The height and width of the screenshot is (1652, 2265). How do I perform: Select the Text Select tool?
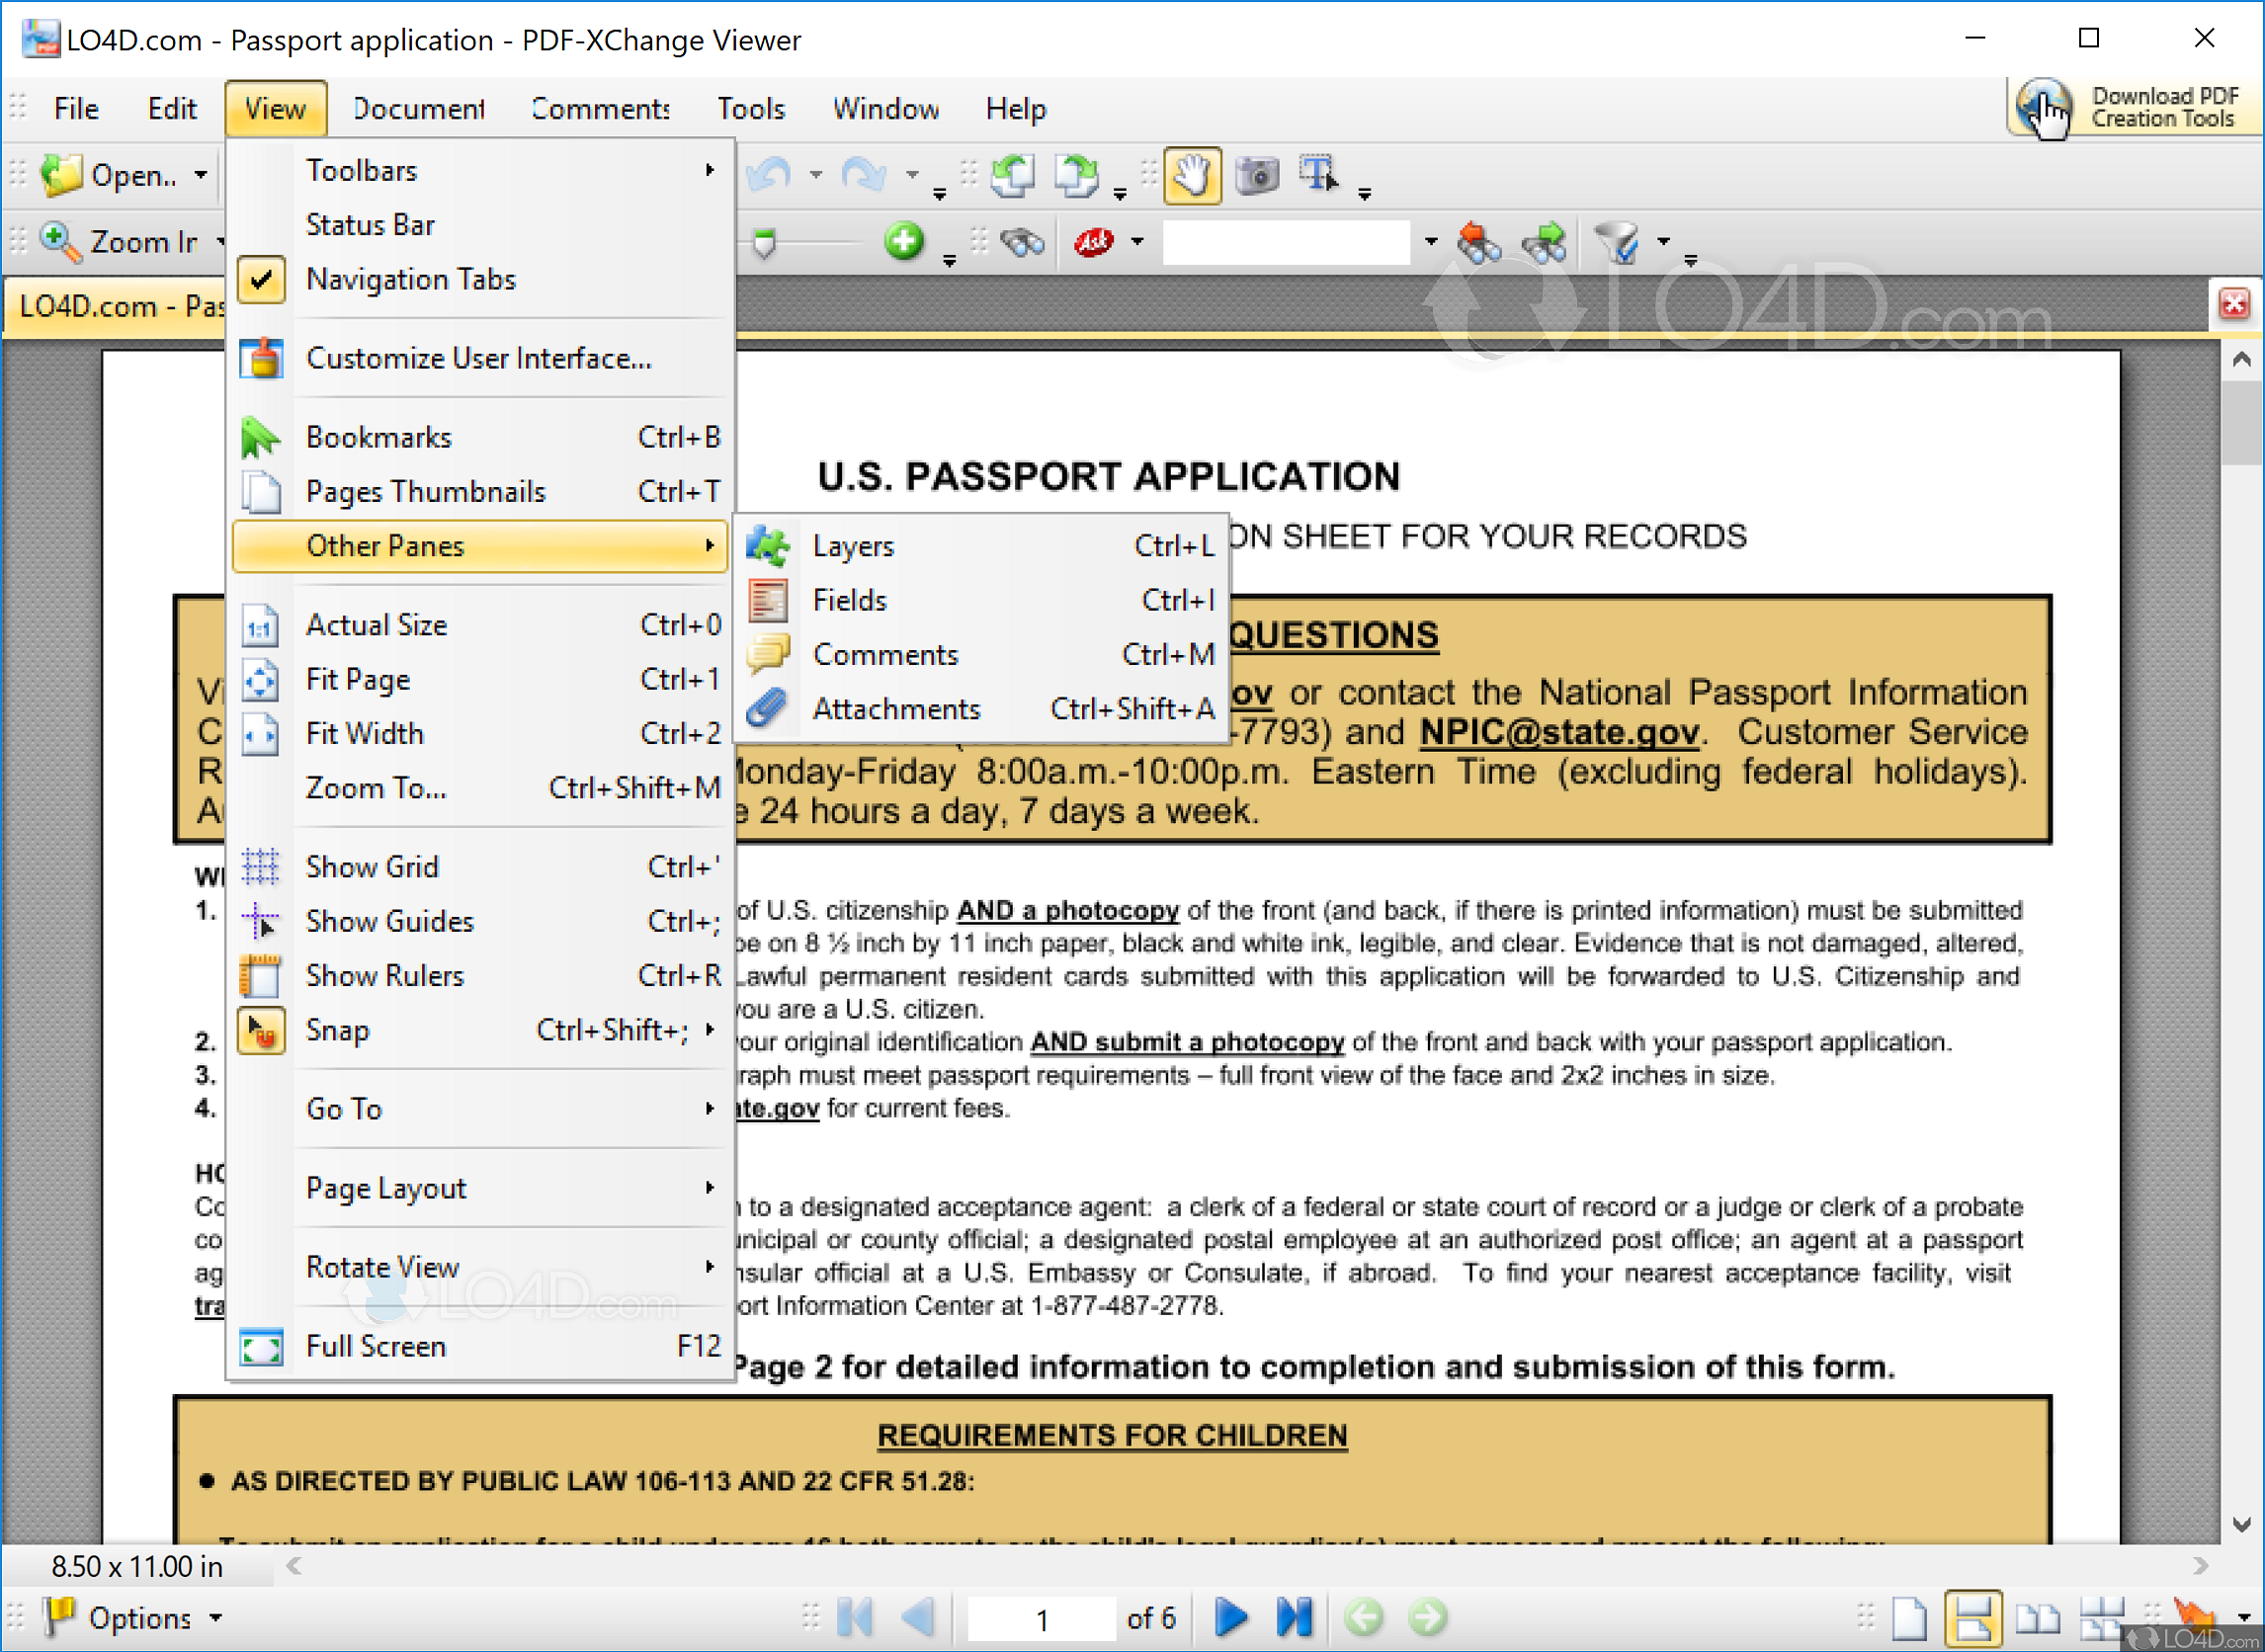(1319, 174)
